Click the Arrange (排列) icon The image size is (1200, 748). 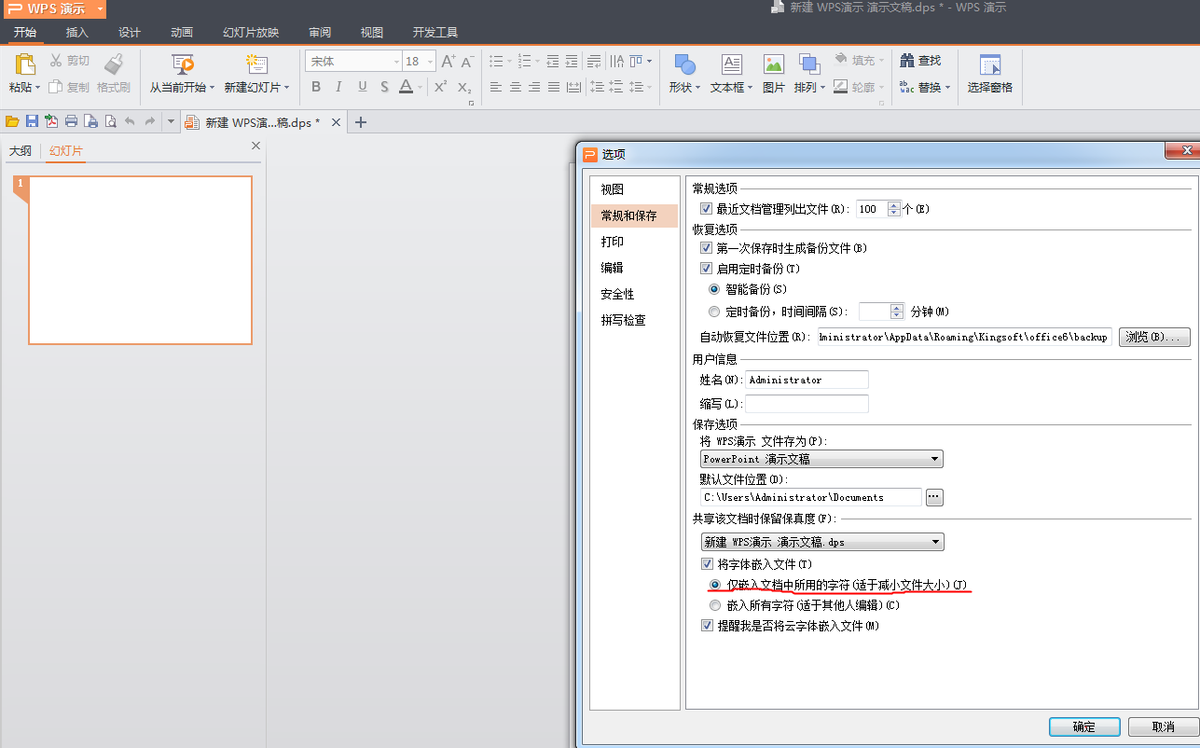pyautogui.click(x=809, y=65)
